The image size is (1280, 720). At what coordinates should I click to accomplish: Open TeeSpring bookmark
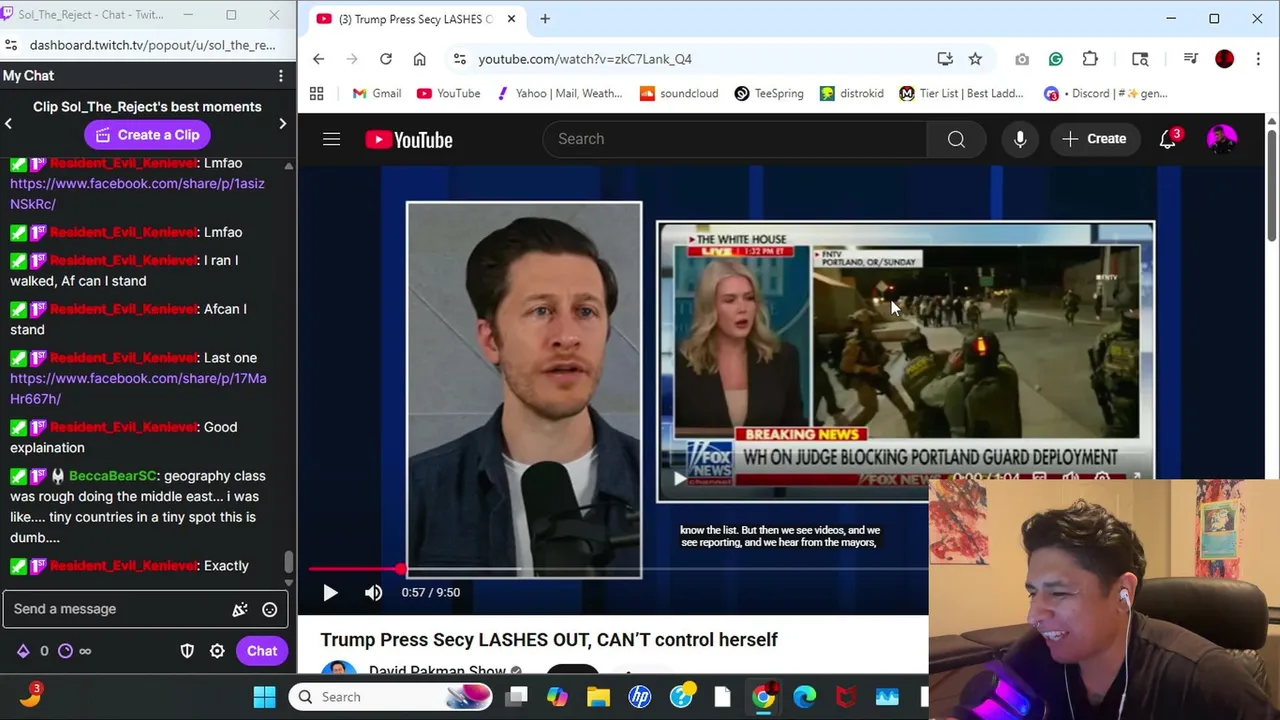pos(769,94)
